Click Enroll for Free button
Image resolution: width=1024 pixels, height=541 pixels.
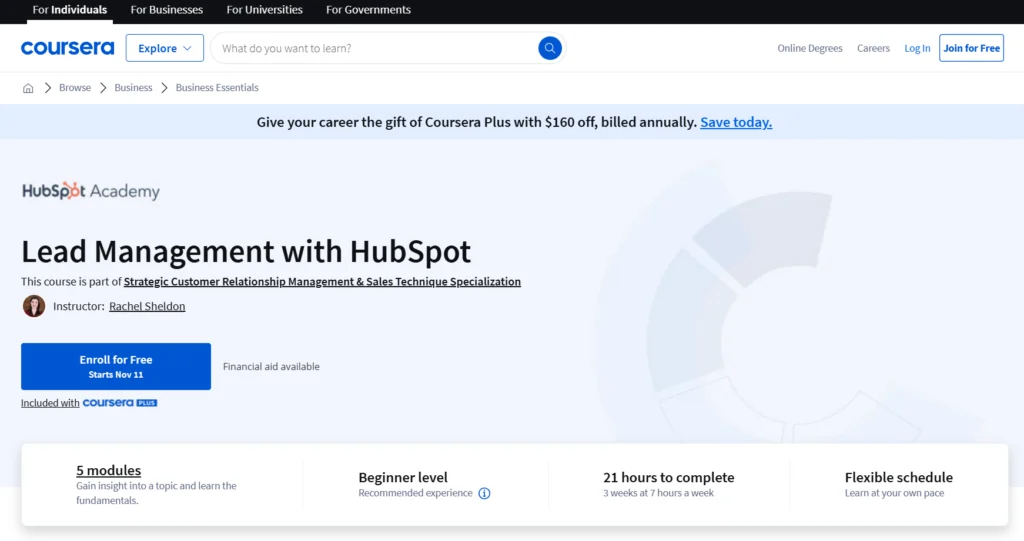point(116,367)
